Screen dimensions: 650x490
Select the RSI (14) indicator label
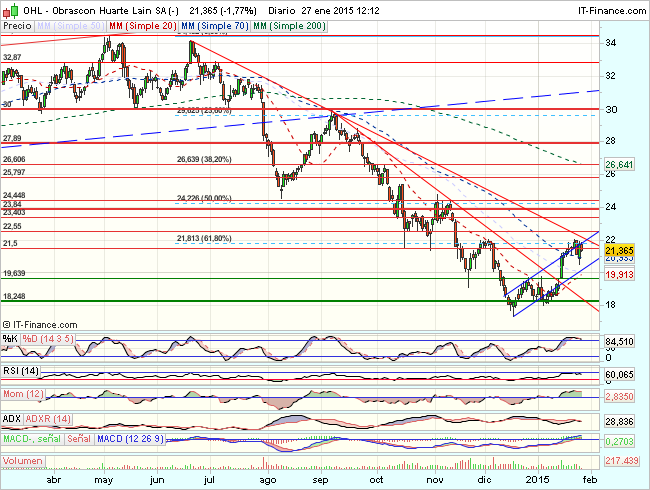click(x=21, y=372)
